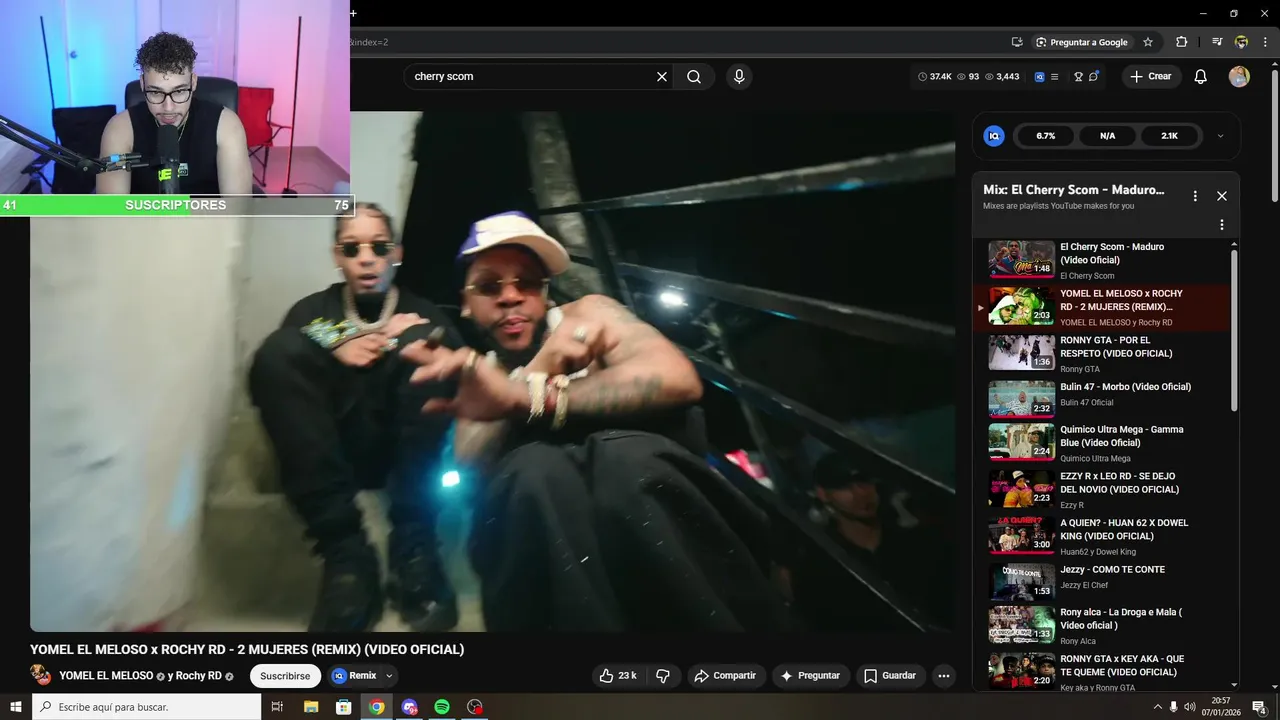The image size is (1280, 720).
Task: Open the Chrome profile avatar
Action: (1241, 42)
